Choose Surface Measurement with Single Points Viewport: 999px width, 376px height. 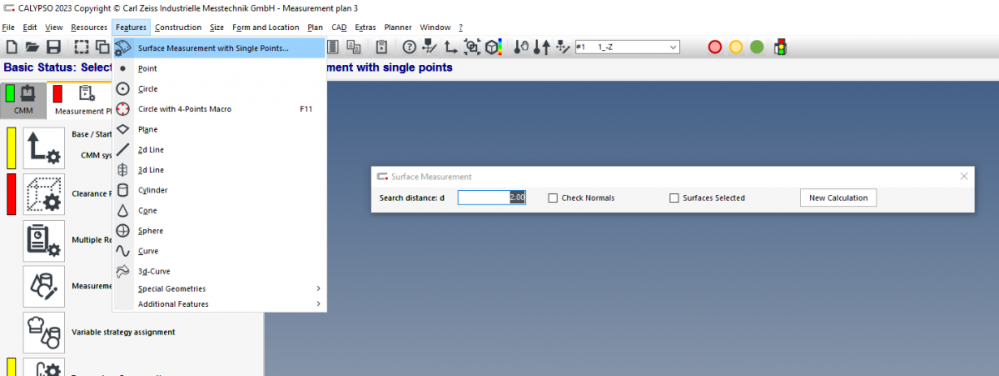(x=219, y=48)
